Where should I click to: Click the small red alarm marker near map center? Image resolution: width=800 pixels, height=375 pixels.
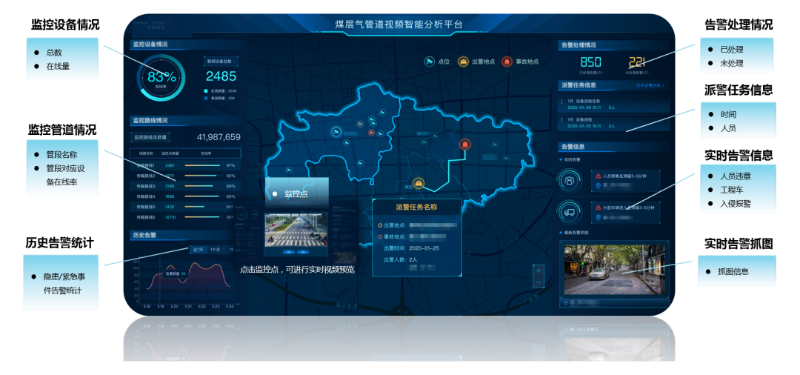click(371, 133)
